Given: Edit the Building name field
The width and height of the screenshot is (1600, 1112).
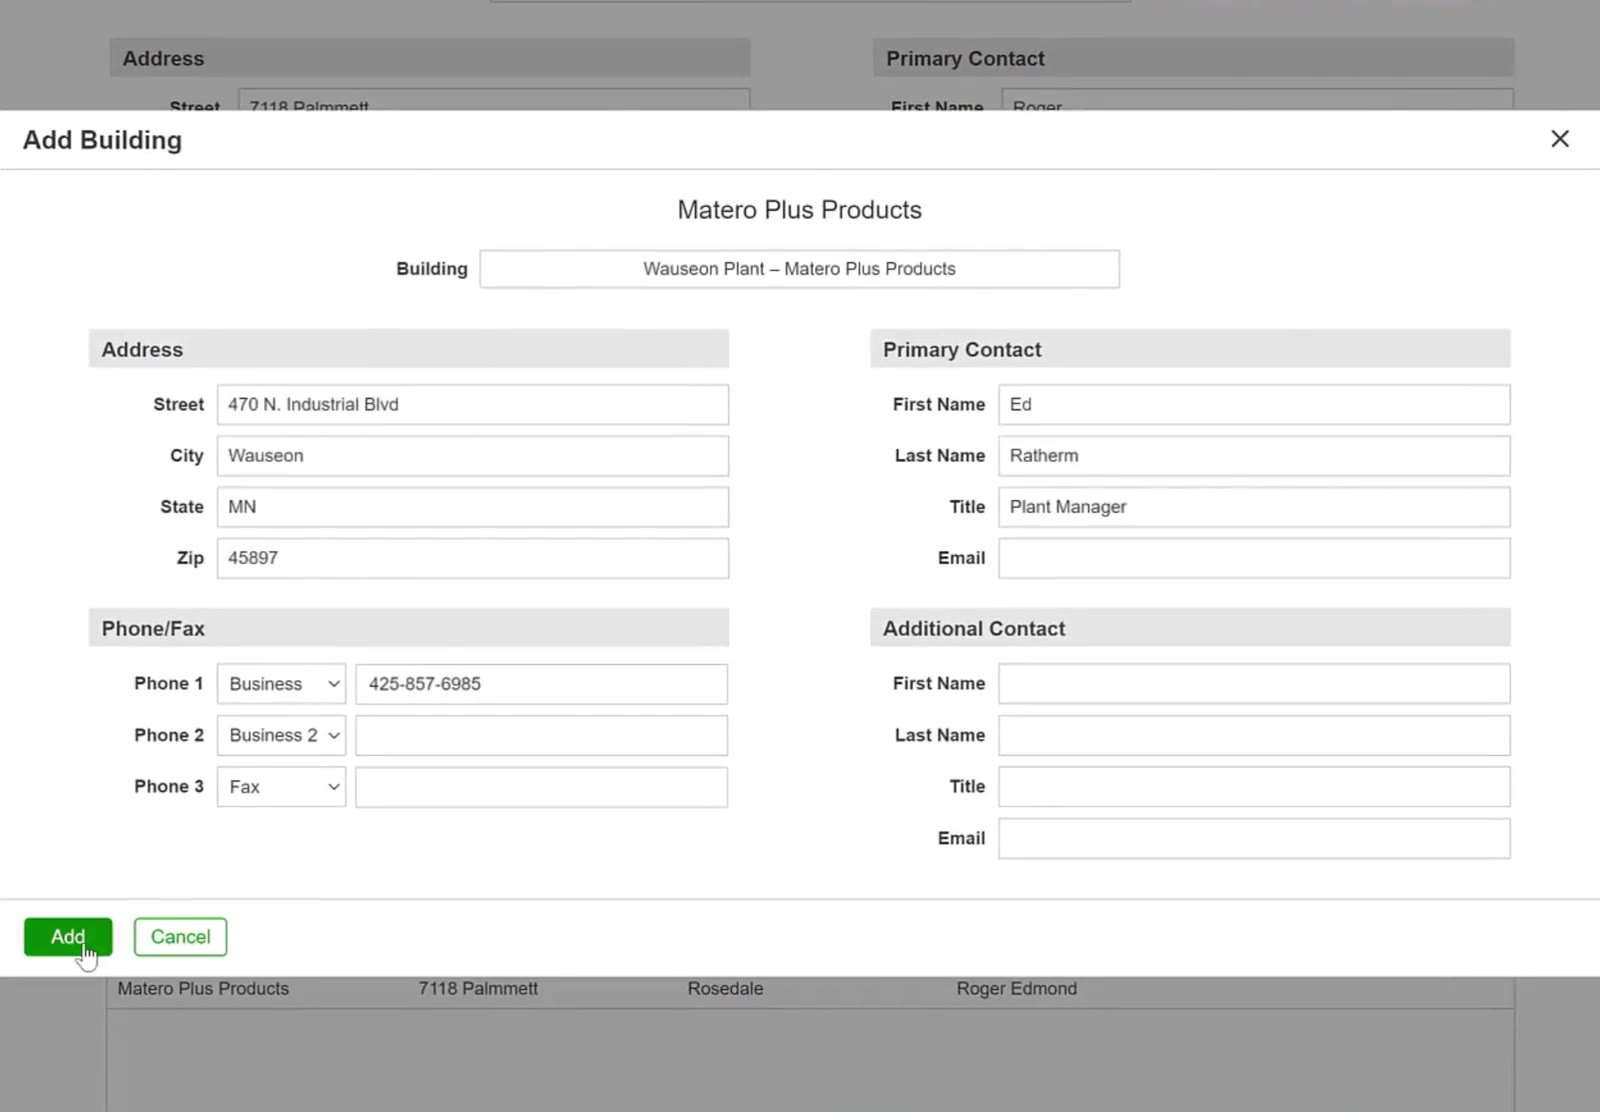Looking at the screenshot, I should point(799,269).
